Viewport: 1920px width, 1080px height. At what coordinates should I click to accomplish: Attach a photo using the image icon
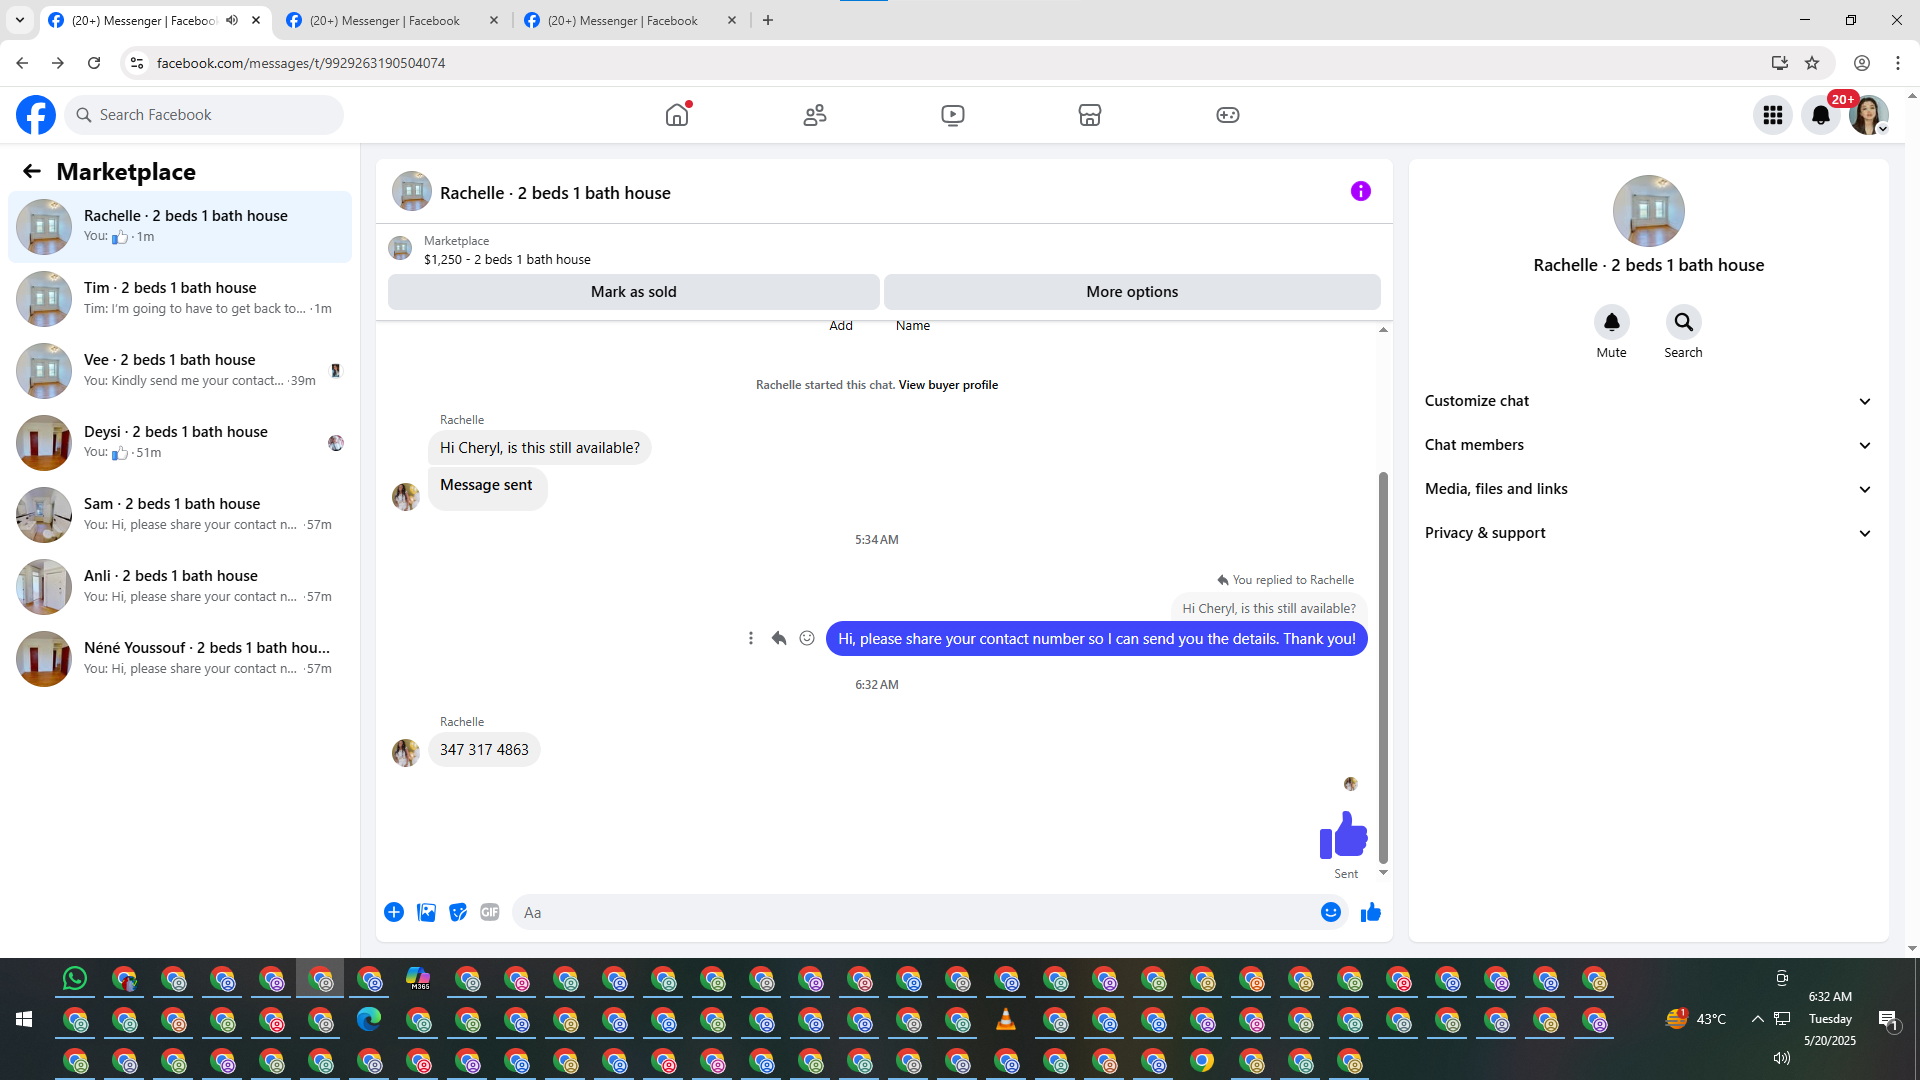point(426,912)
